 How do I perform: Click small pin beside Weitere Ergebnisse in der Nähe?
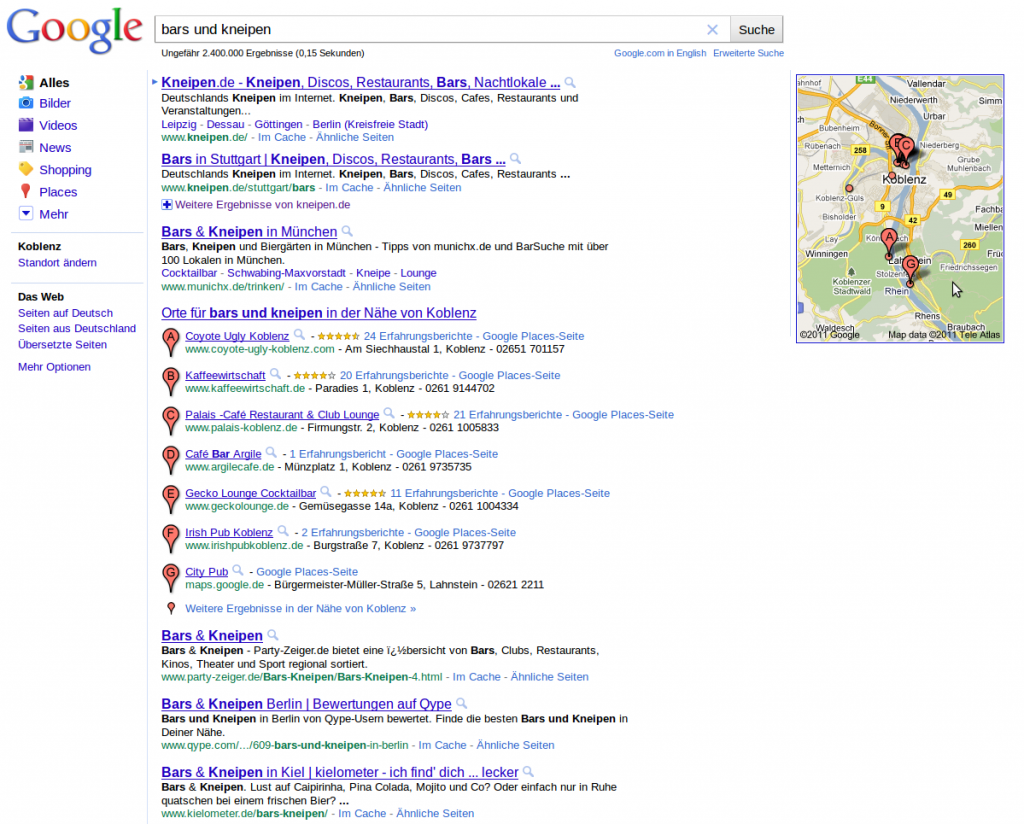click(x=171, y=609)
